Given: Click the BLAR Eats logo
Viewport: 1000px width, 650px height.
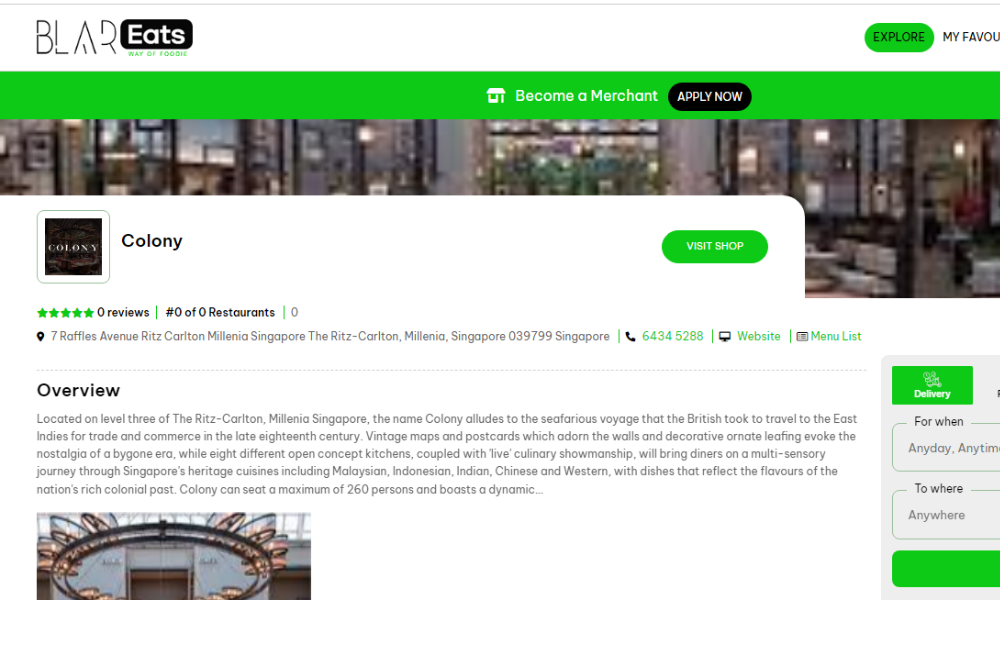Looking at the screenshot, I should 115,37.
